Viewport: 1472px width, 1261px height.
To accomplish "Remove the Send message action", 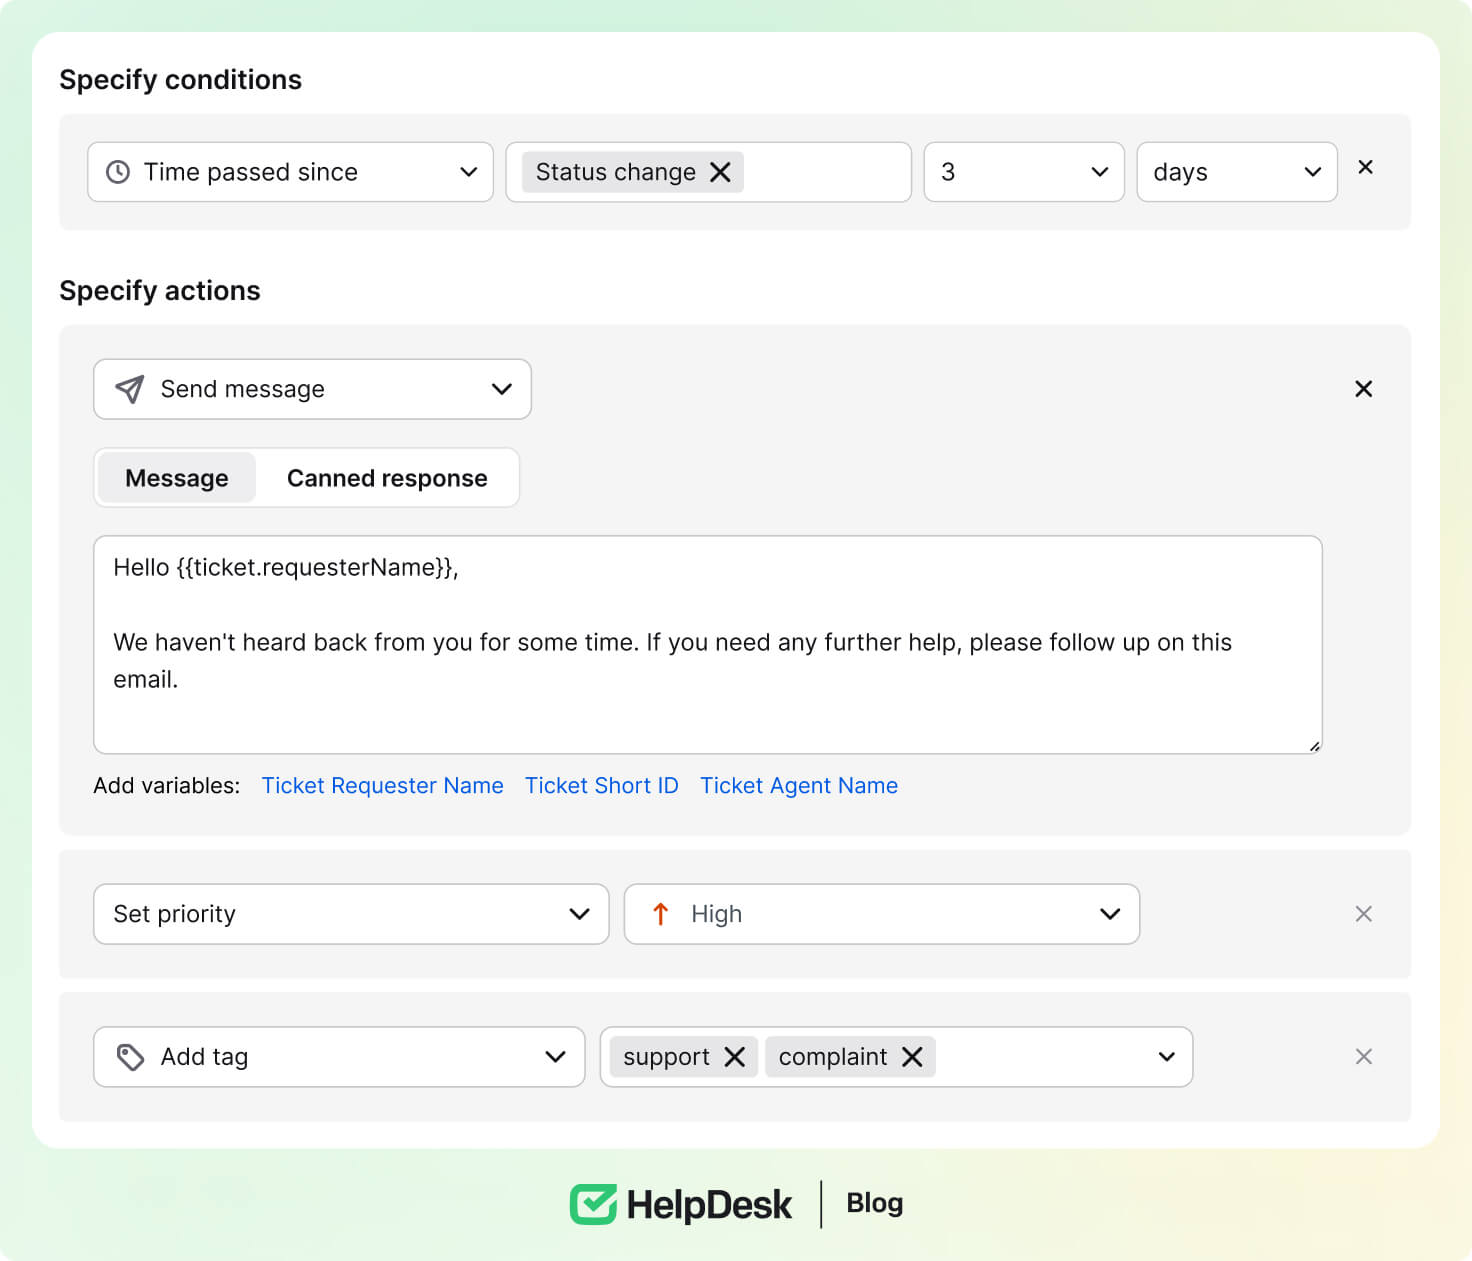I will tap(1363, 389).
